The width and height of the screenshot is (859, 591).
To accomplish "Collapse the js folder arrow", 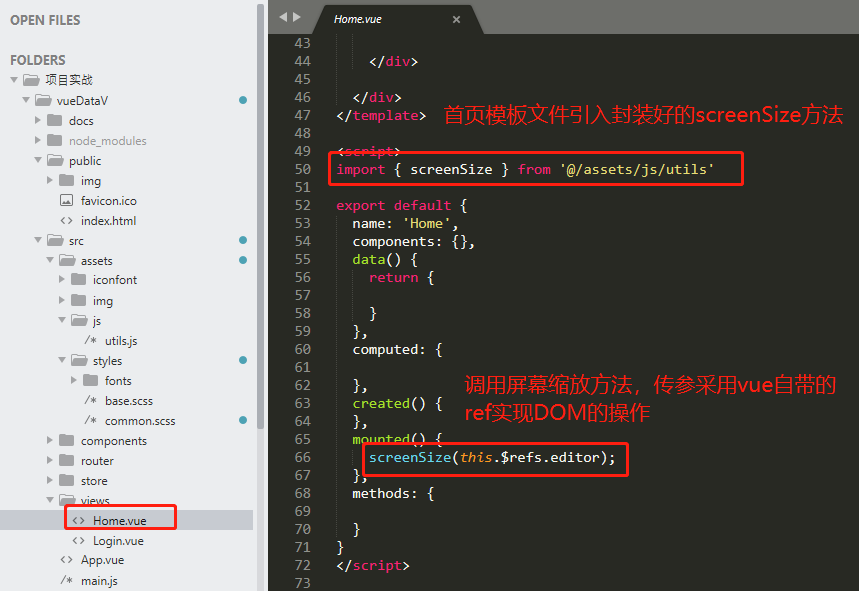I will point(62,320).
